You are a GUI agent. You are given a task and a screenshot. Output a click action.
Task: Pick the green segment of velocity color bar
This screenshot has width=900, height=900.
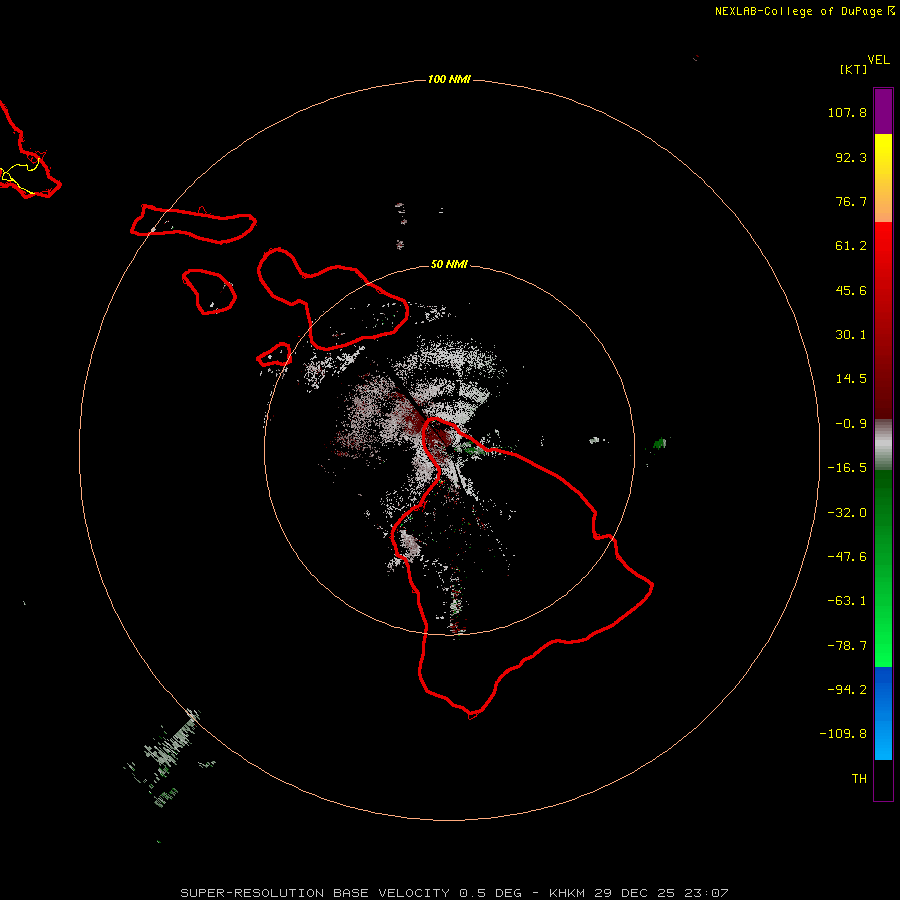coord(883,568)
